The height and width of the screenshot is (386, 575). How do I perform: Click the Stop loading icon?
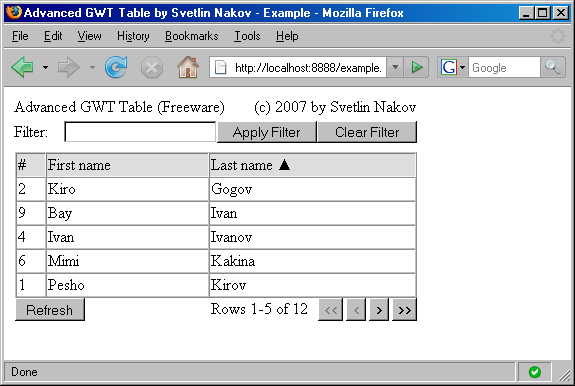[152, 67]
